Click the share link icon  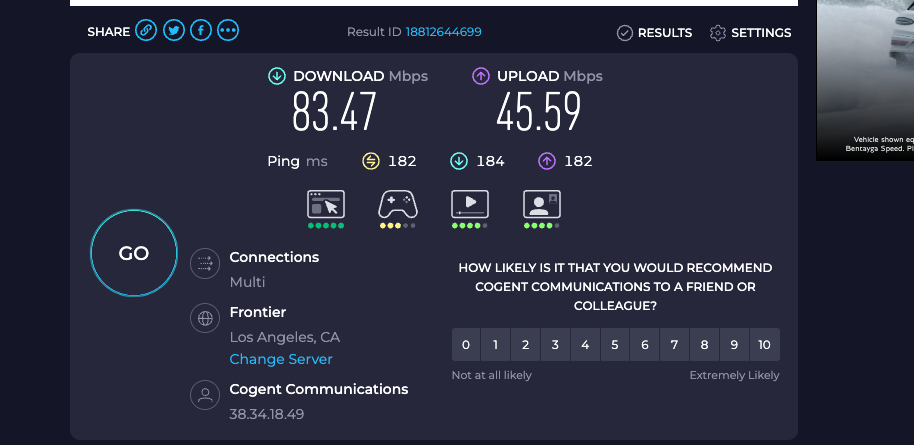coord(147,32)
